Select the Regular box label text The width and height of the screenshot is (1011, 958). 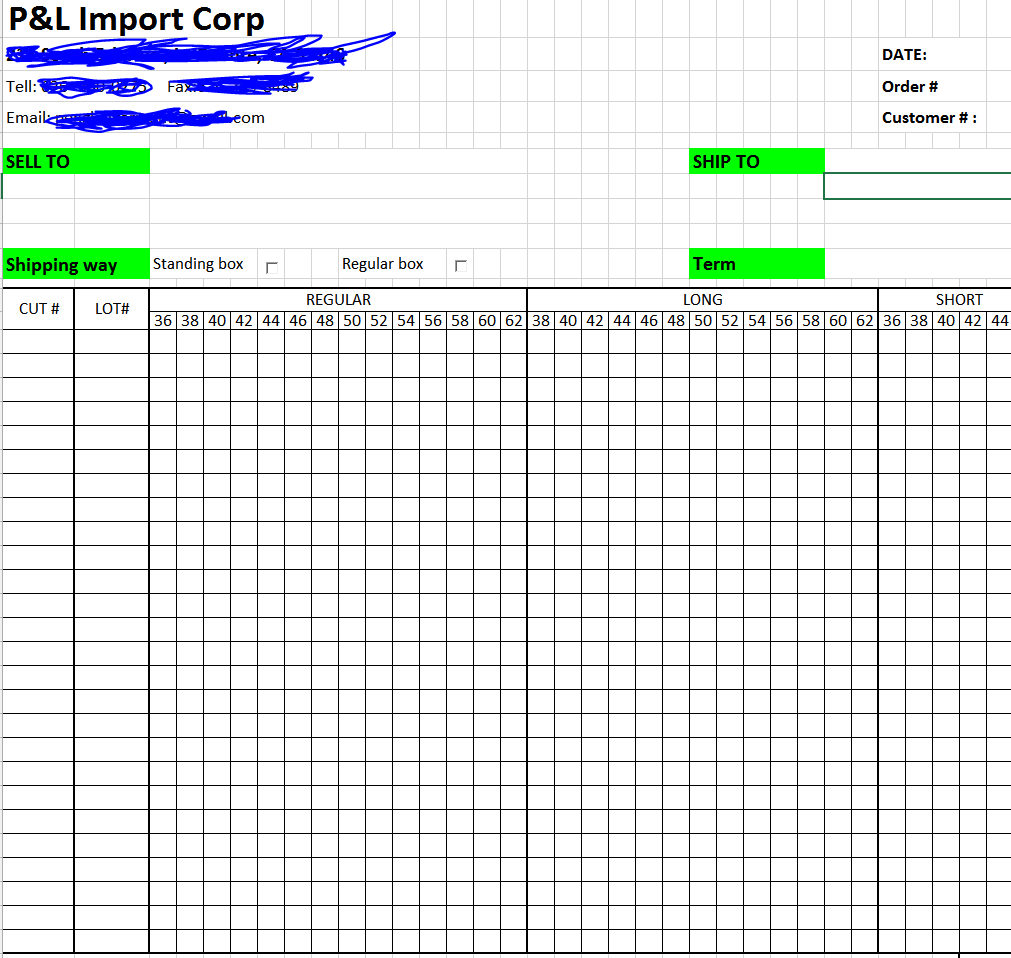(x=382, y=264)
